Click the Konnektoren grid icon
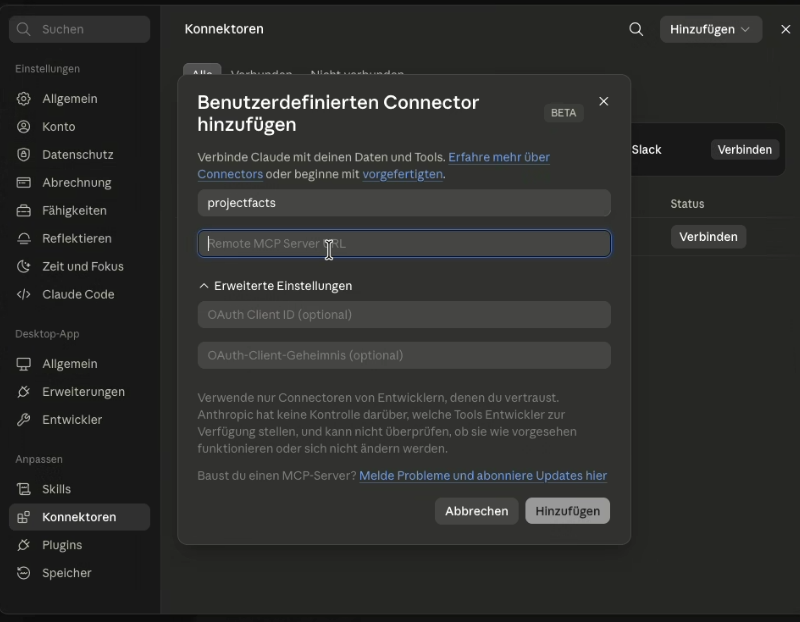The image size is (800, 622). [x=23, y=517]
